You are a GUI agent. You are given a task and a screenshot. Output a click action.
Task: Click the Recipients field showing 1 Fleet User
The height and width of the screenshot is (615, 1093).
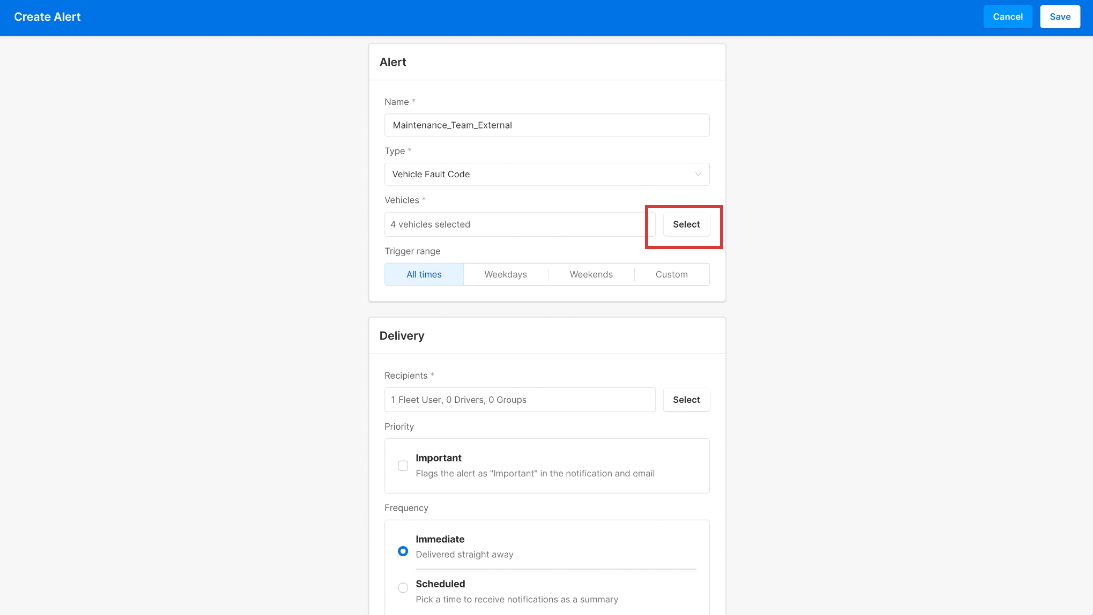click(519, 400)
